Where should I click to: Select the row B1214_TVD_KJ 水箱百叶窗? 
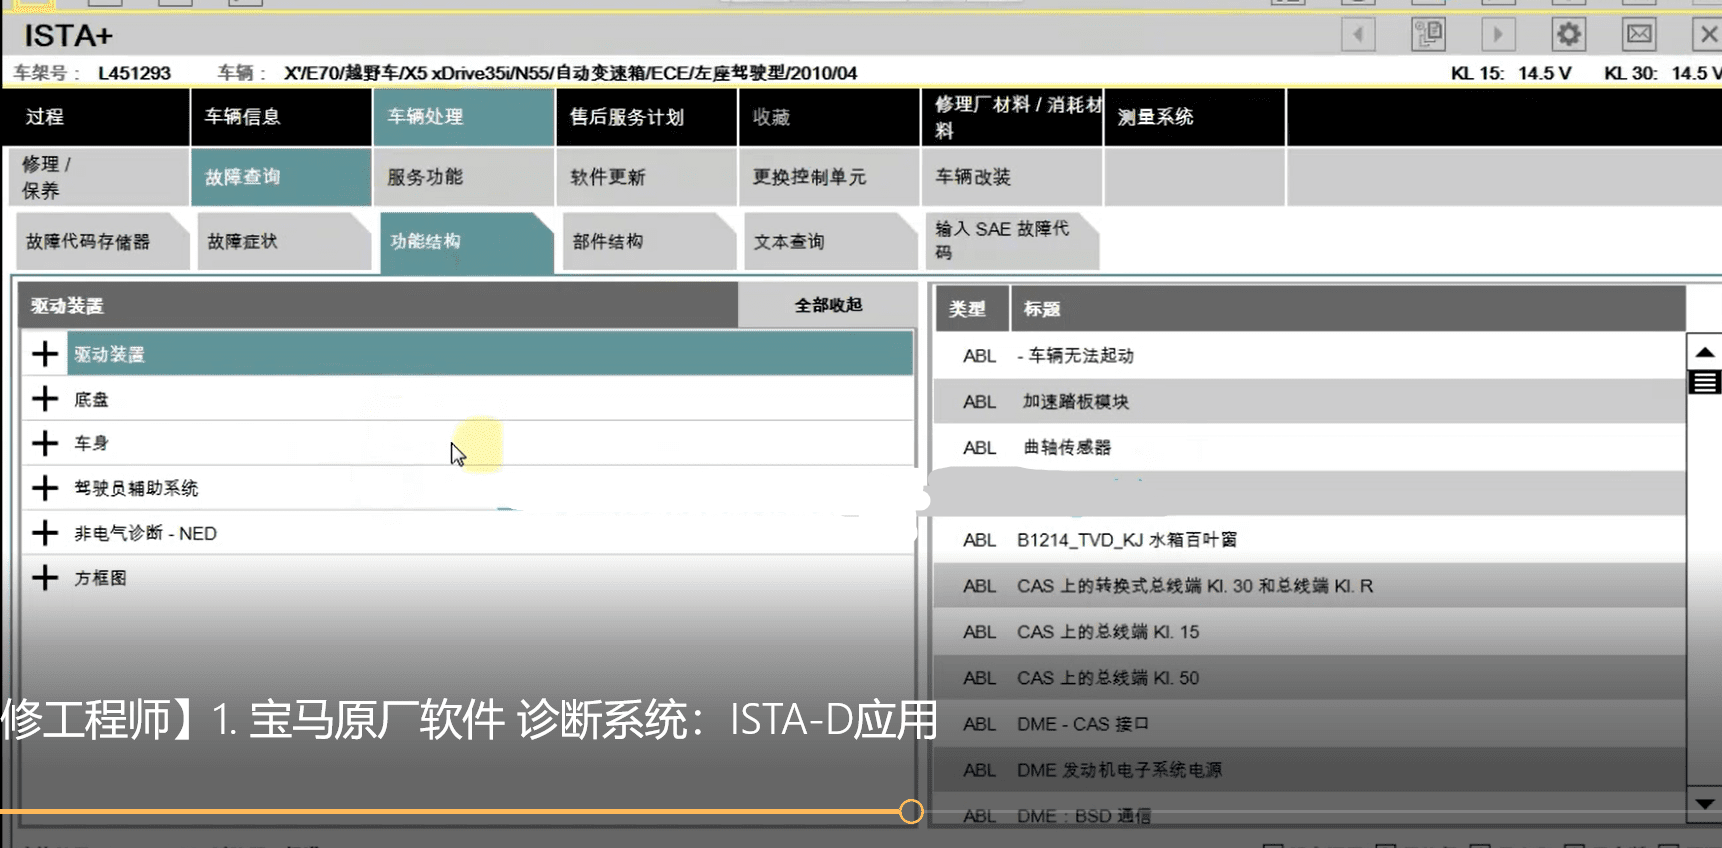tap(1309, 539)
